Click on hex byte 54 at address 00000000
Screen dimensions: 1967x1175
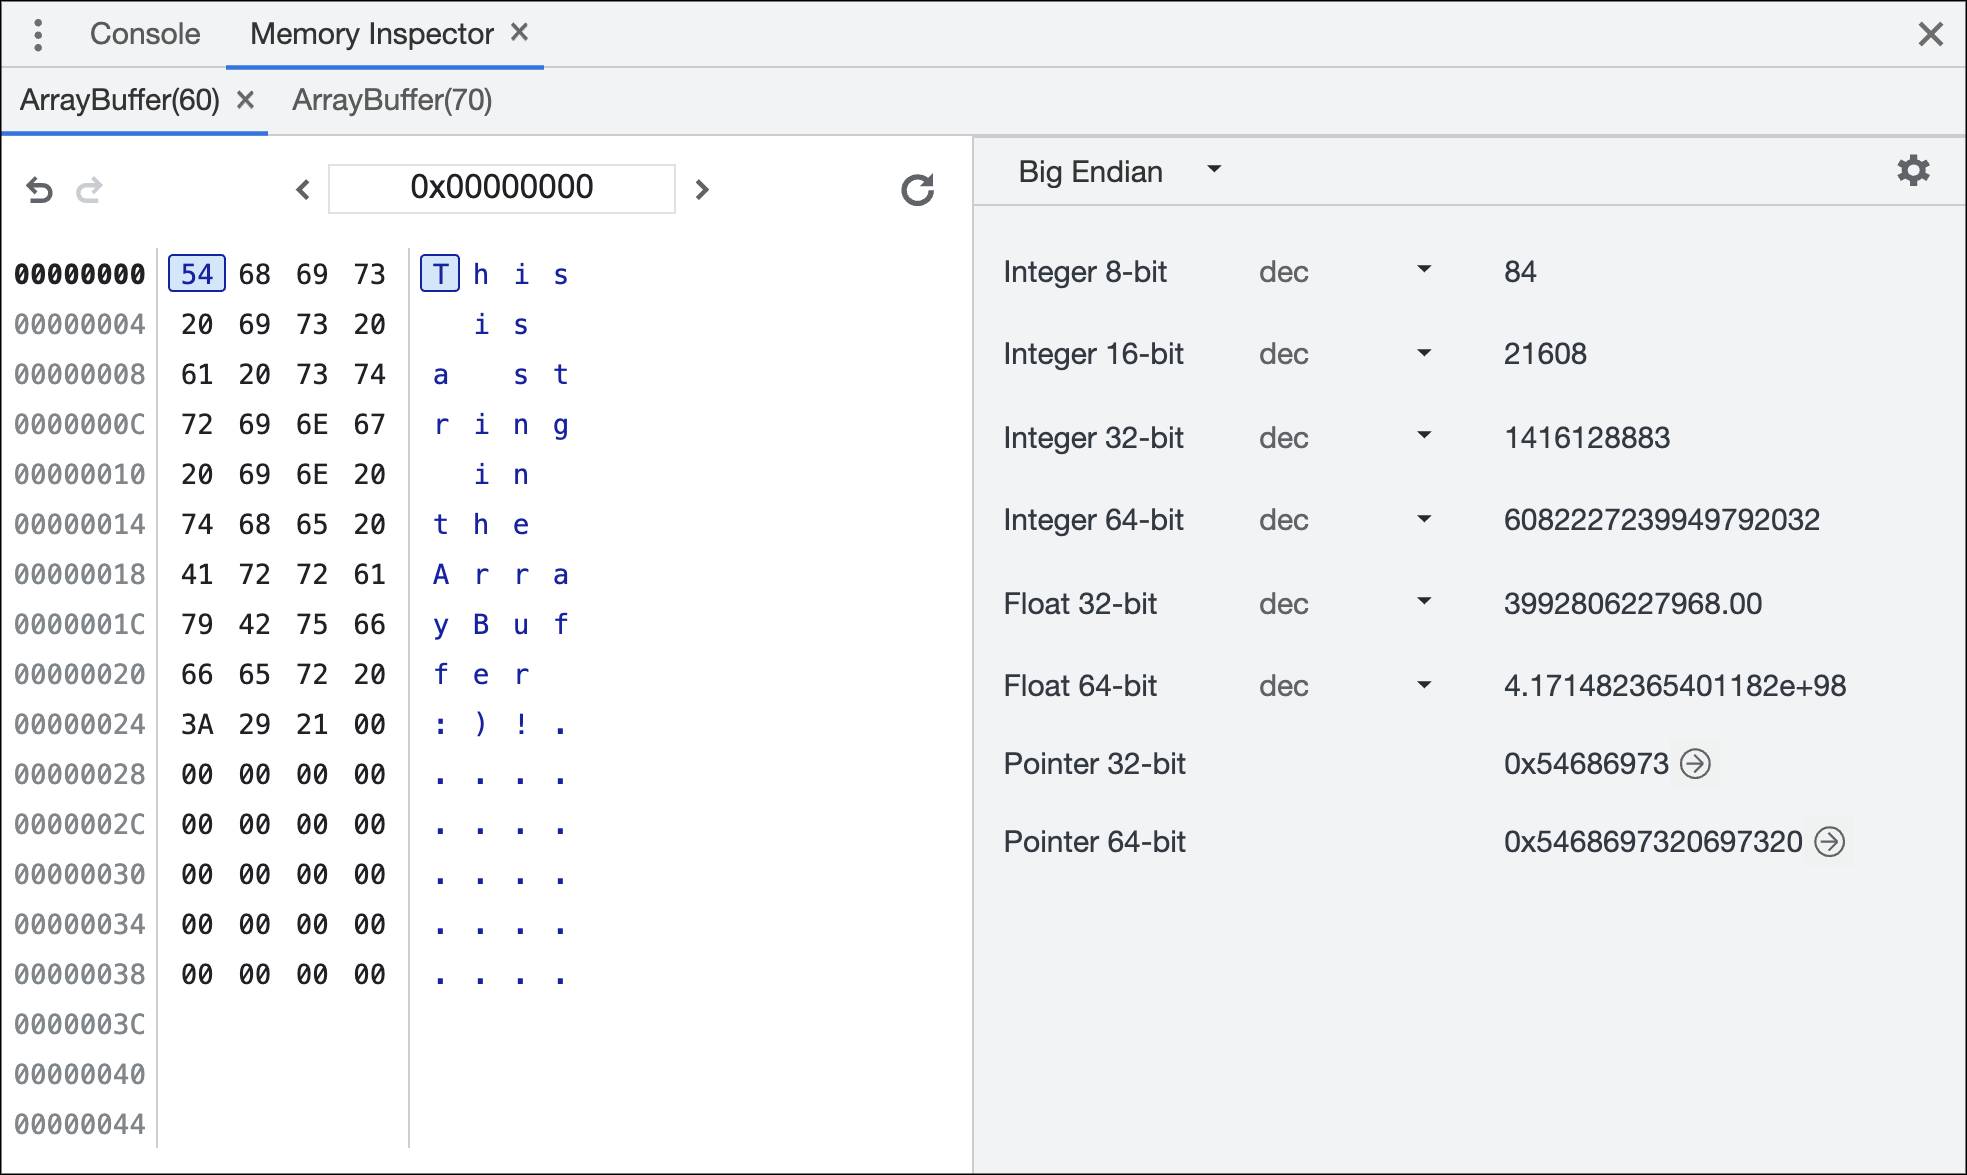196,273
